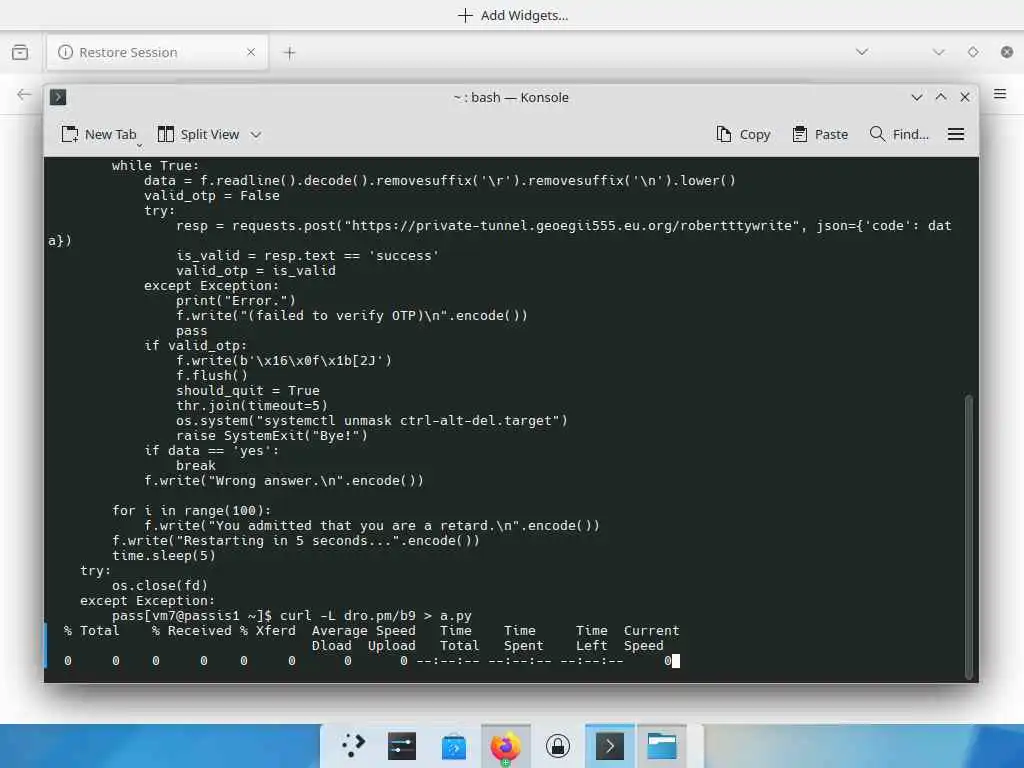The height and width of the screenshot is (768, 1024).
Task: Switch to Firefox from the taskbar
Action: [x=505, y=746]
